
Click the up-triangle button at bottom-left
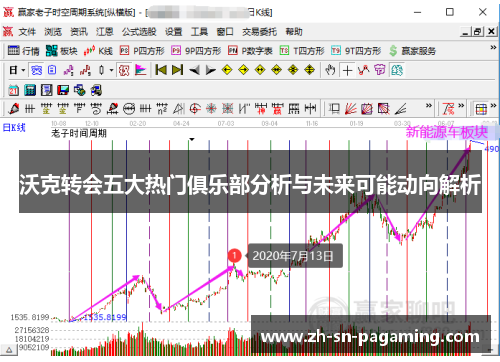click(9, 350)
